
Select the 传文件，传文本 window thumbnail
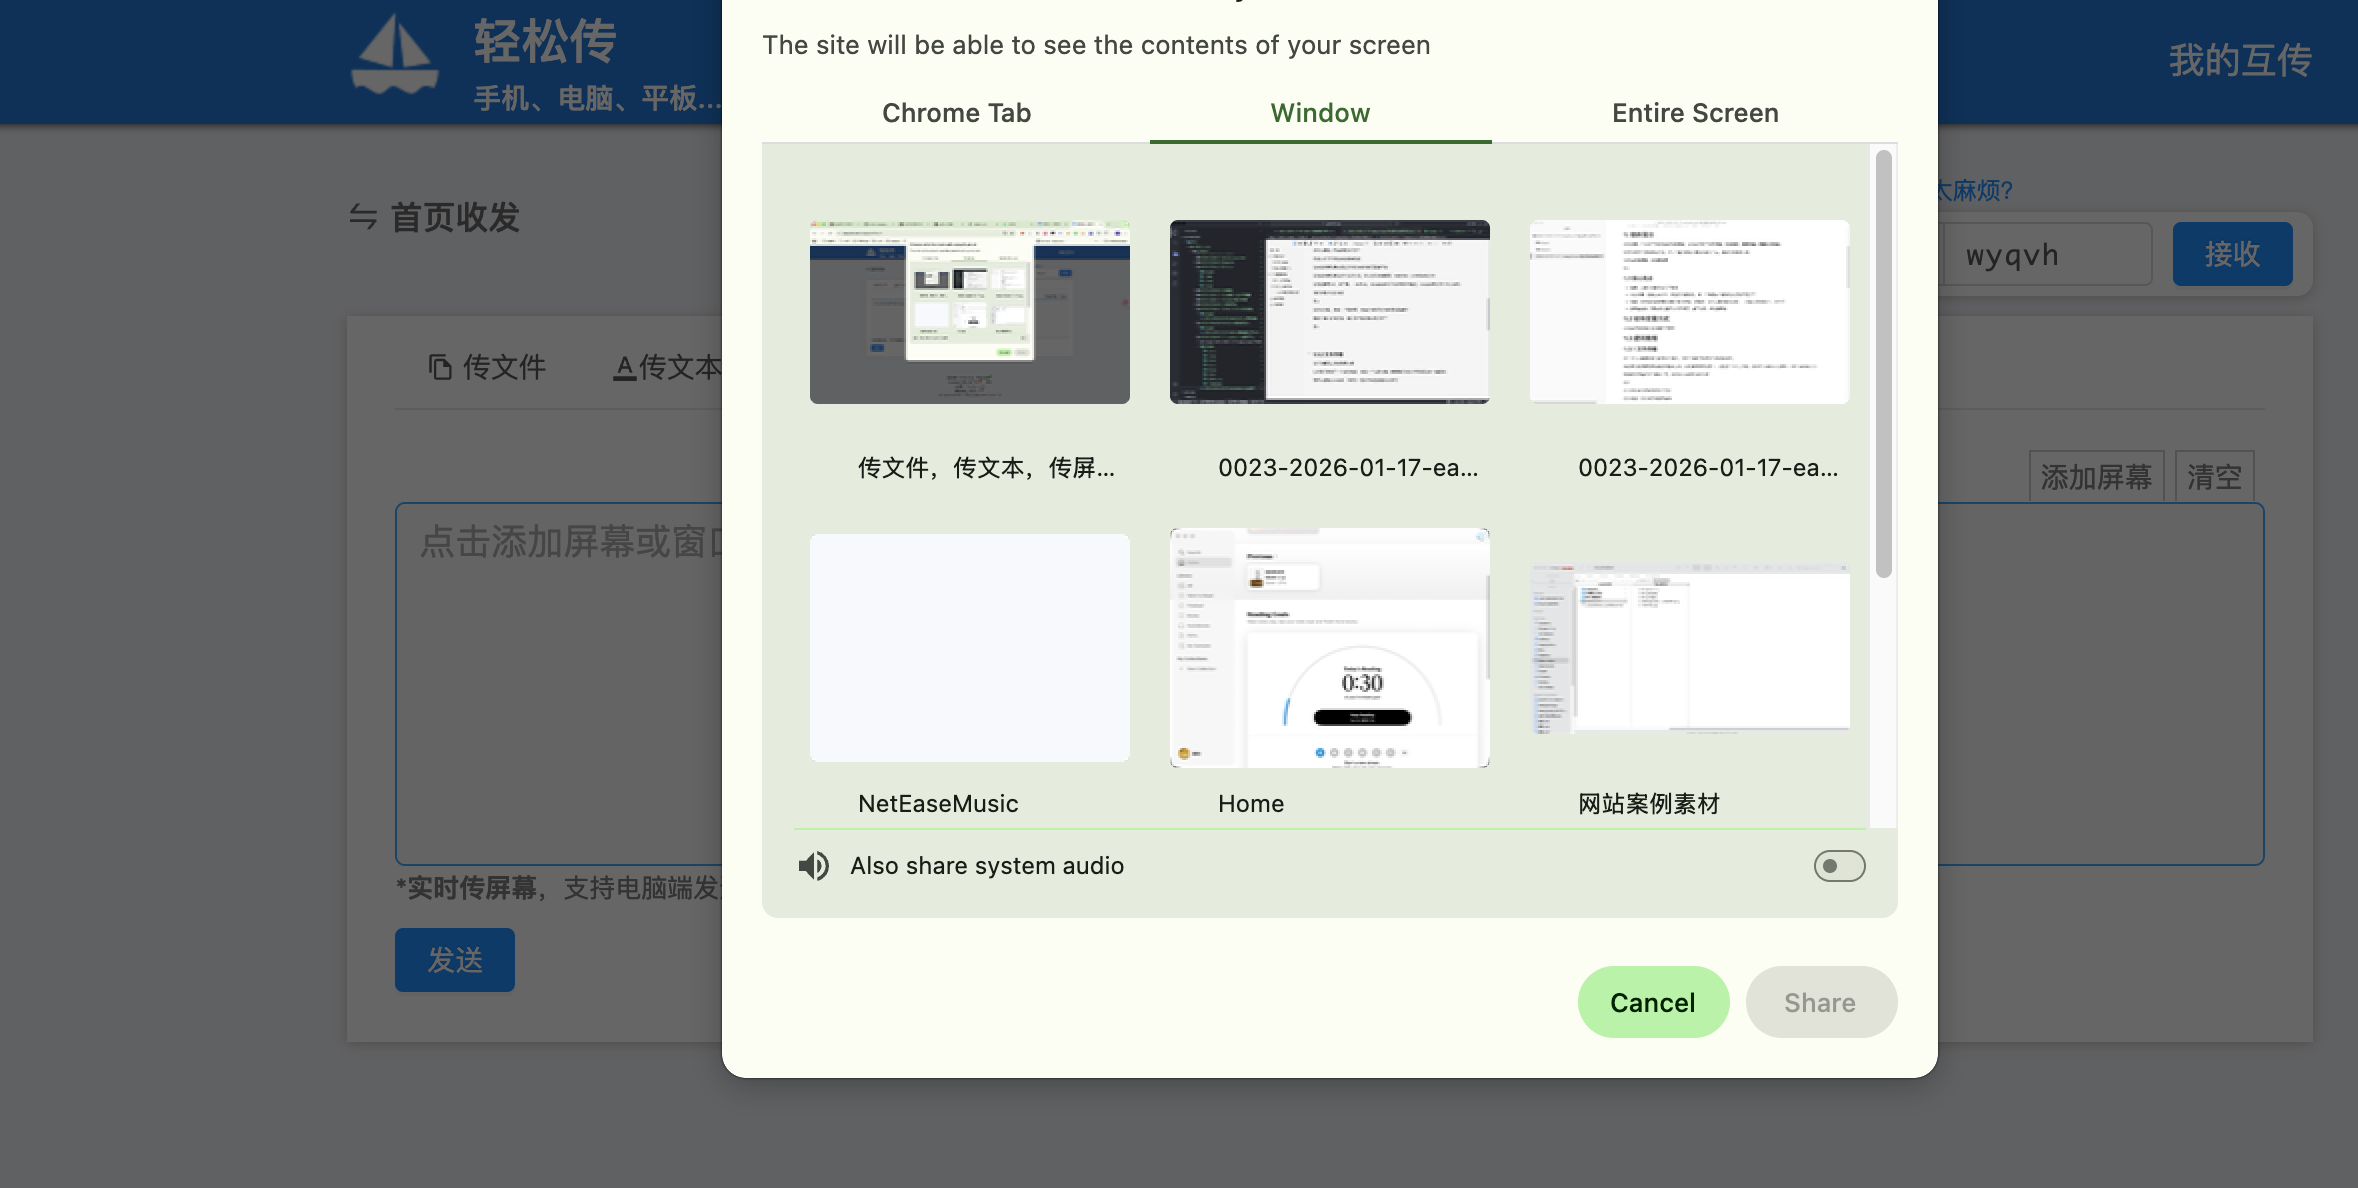(x=969, y=312)
